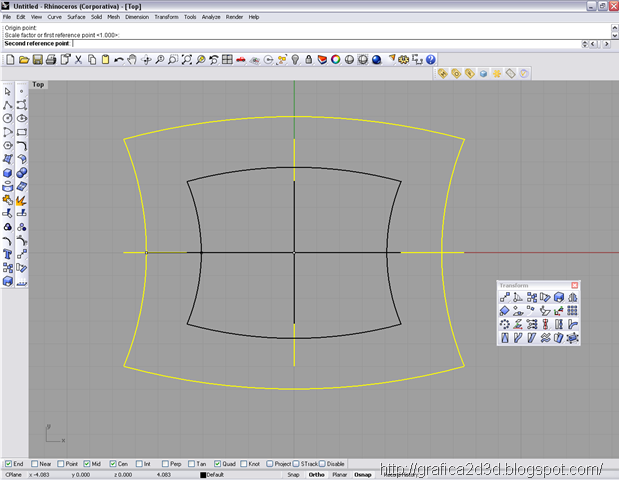The width and height of the screenshot is (619, 480).
Task: Cut selection with the scissors icon
Action: point(78,60)
